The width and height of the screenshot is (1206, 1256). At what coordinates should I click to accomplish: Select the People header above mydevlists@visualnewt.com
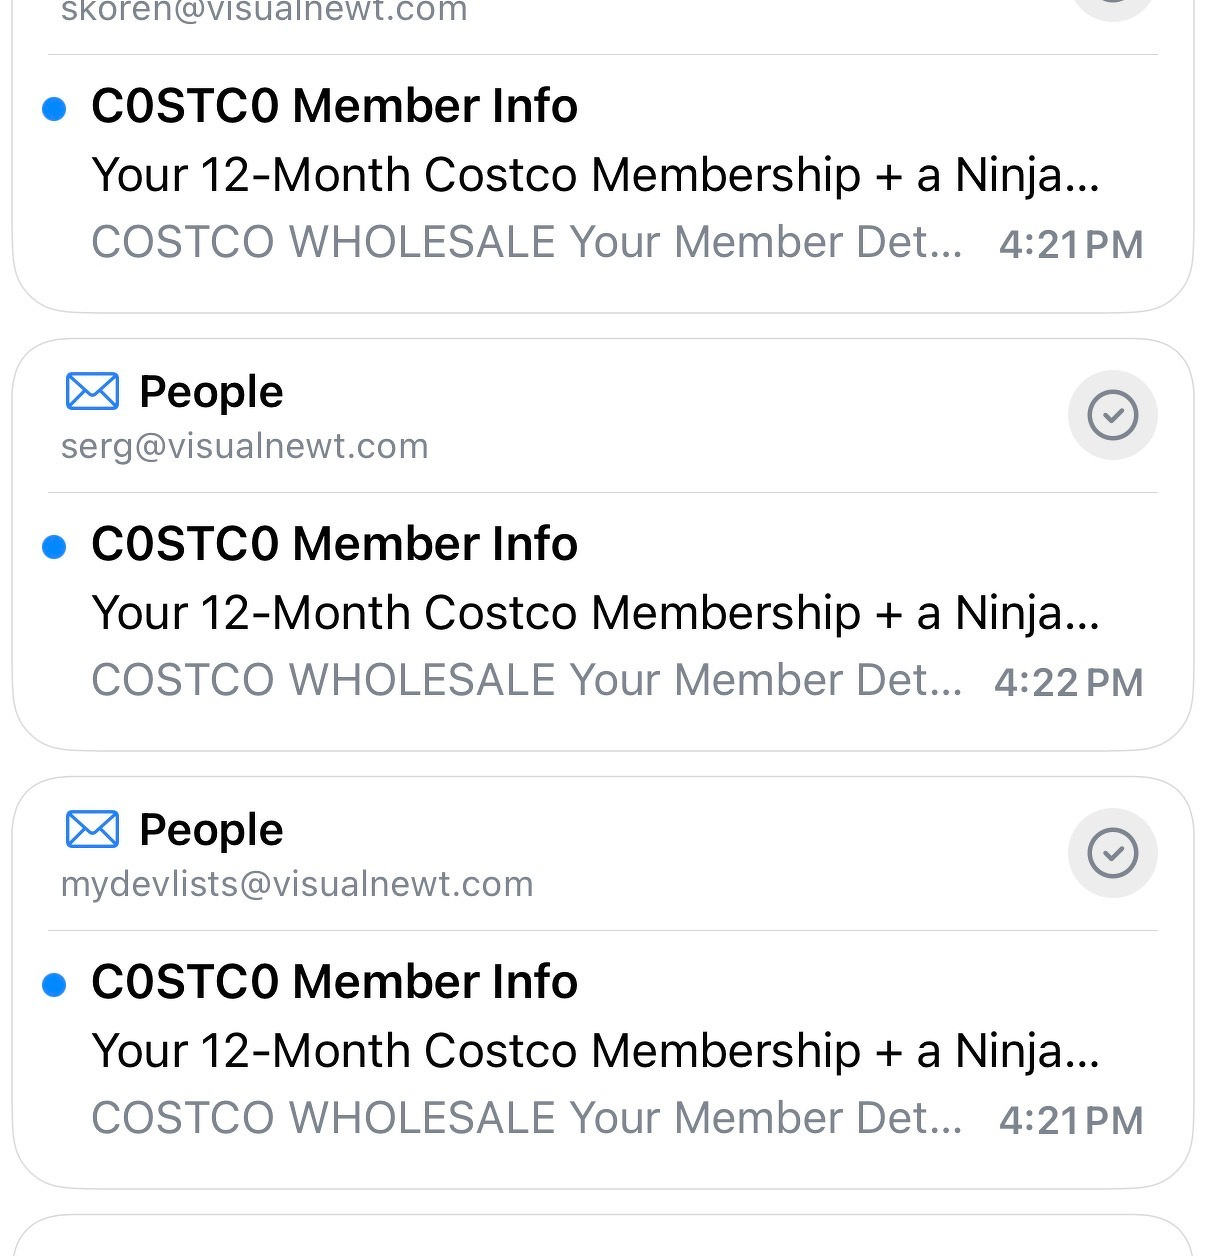(211, 830)
